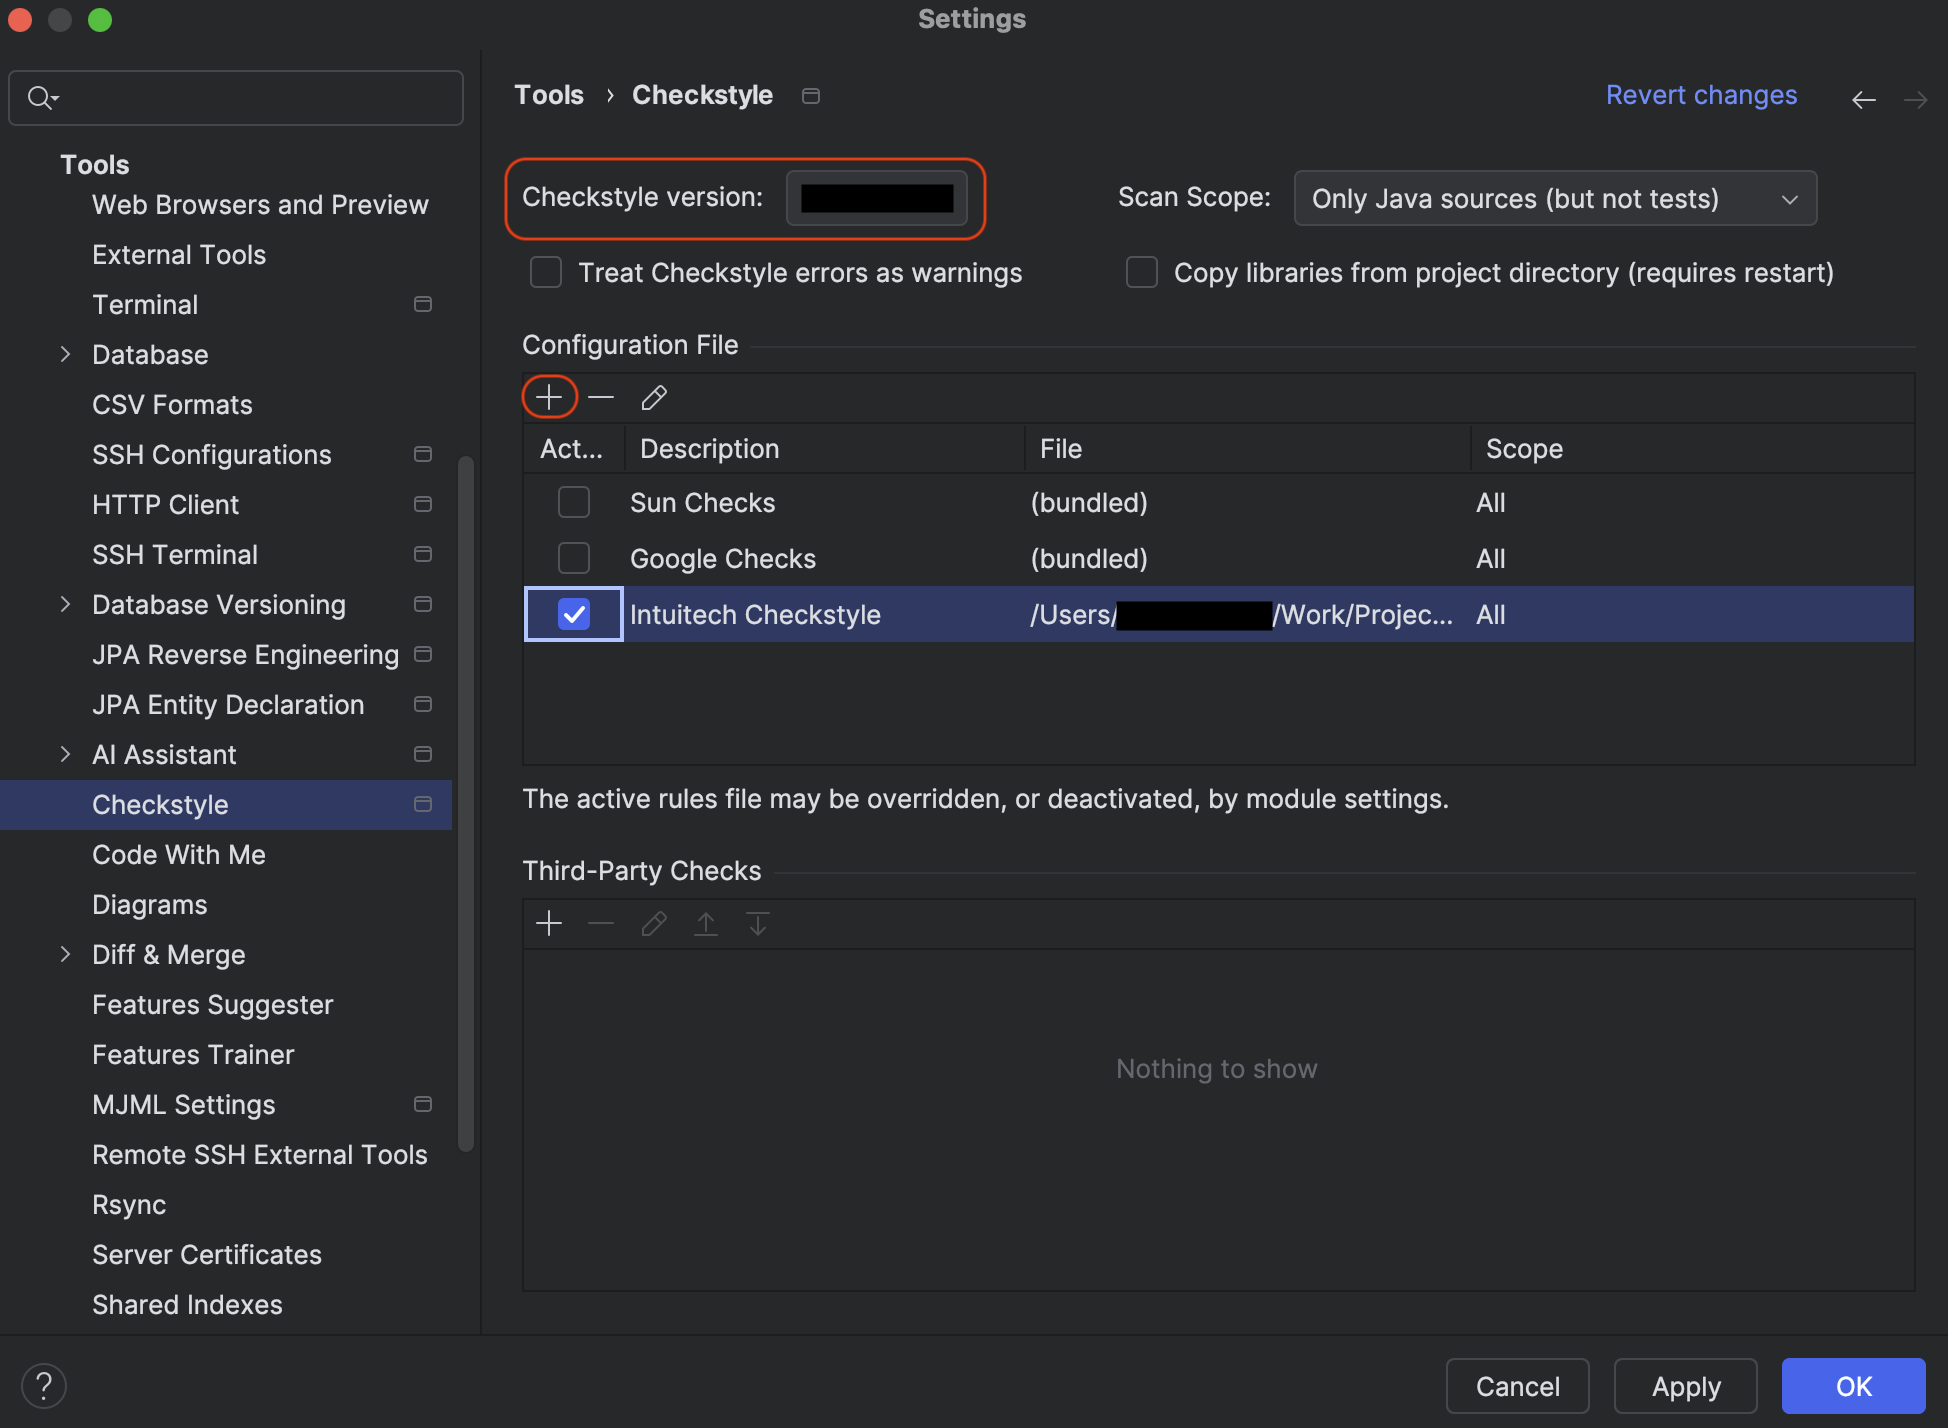Select the Google Checks row description
Screen dimensions: 1948x1428
click(x=723, y=558)
